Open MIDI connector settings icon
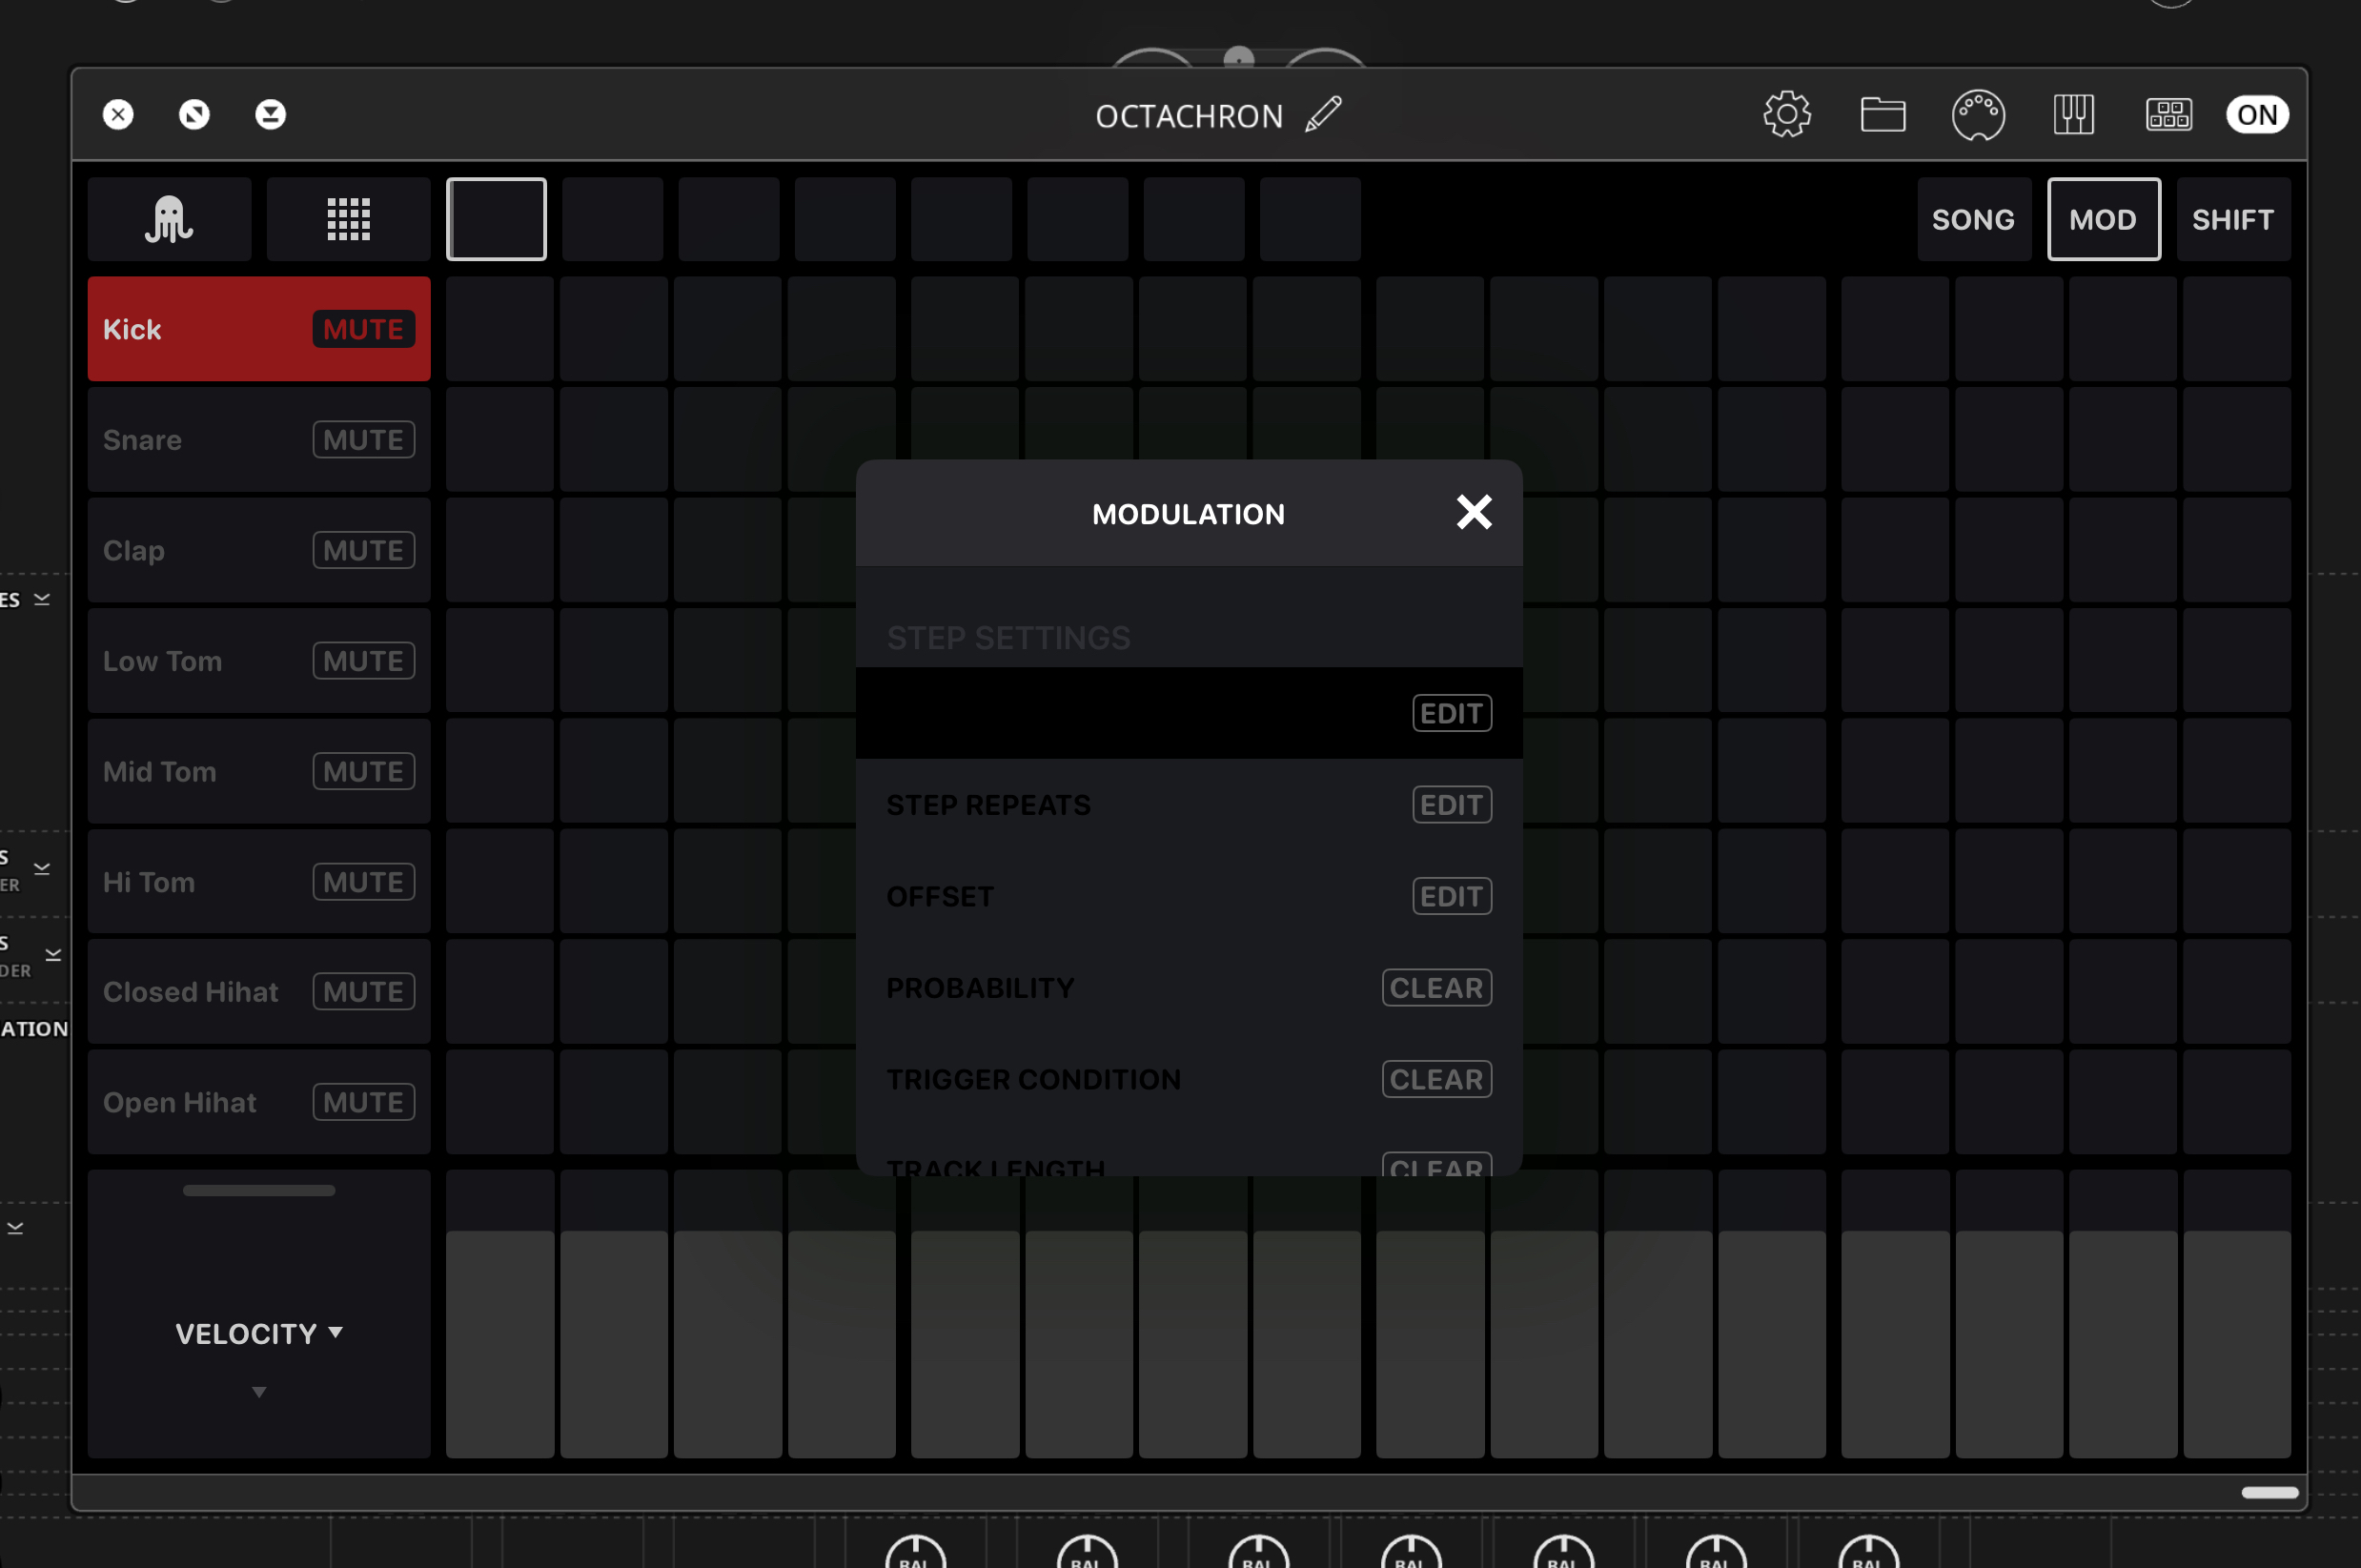This screenshot has width=2361, height=1568. pos(1978,115)
